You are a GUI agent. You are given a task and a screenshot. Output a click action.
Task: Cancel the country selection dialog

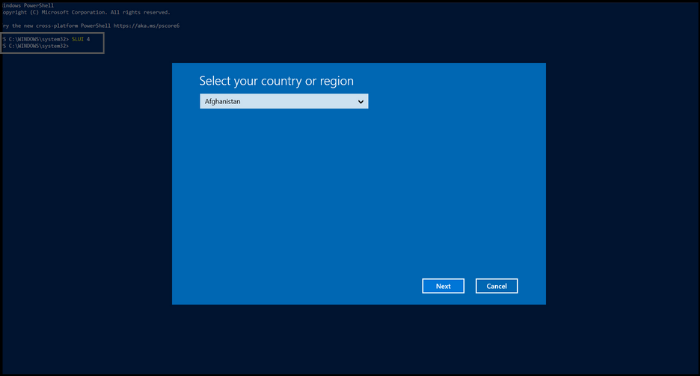[496, 286]
